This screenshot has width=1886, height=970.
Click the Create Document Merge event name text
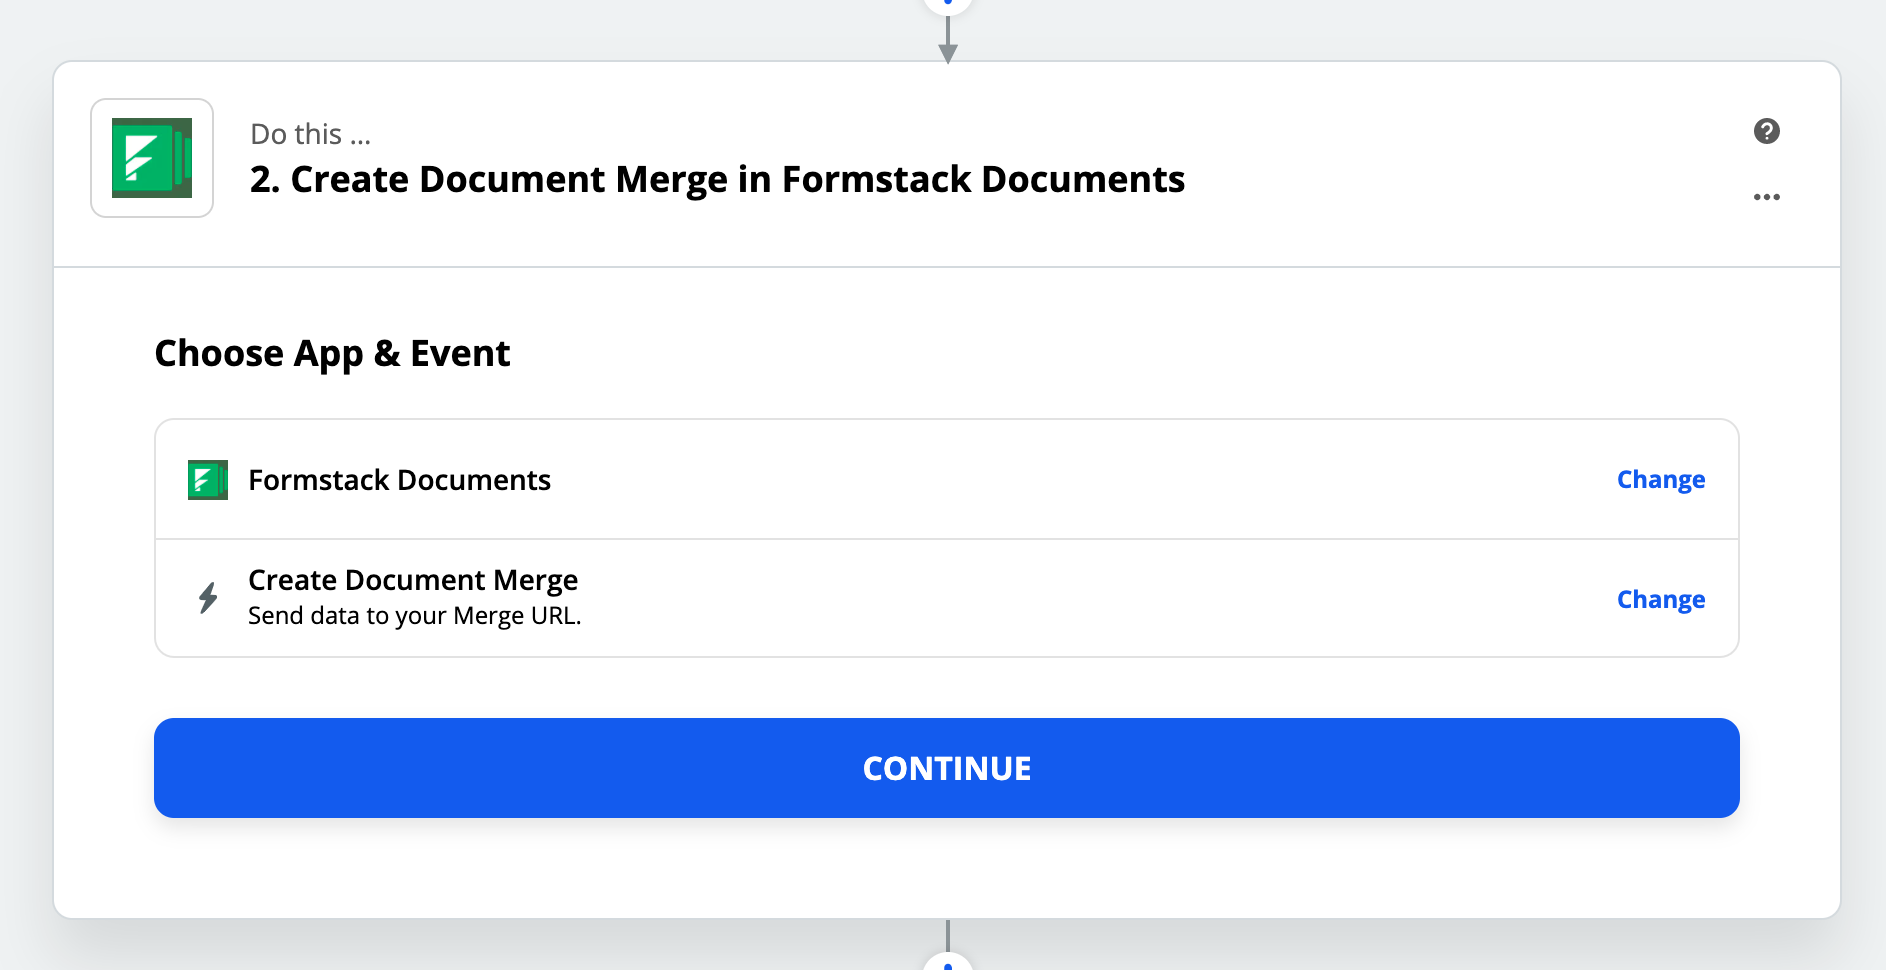pyautogui.click(x=412, y=579)
